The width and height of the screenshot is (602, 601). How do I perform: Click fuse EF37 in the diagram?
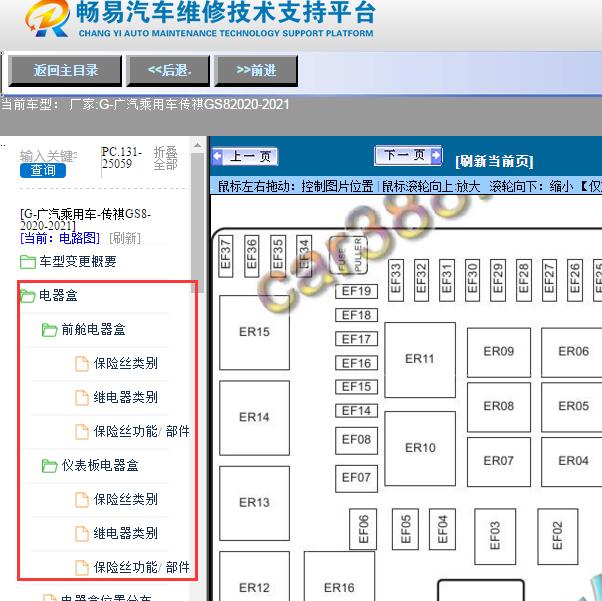click(x=225, y=256)
